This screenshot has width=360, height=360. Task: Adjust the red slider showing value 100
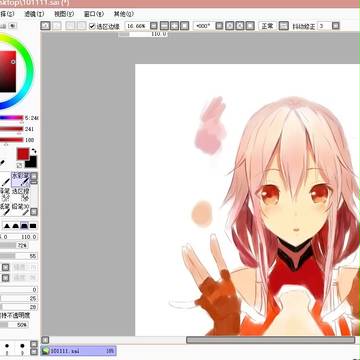tap(12, 140)
